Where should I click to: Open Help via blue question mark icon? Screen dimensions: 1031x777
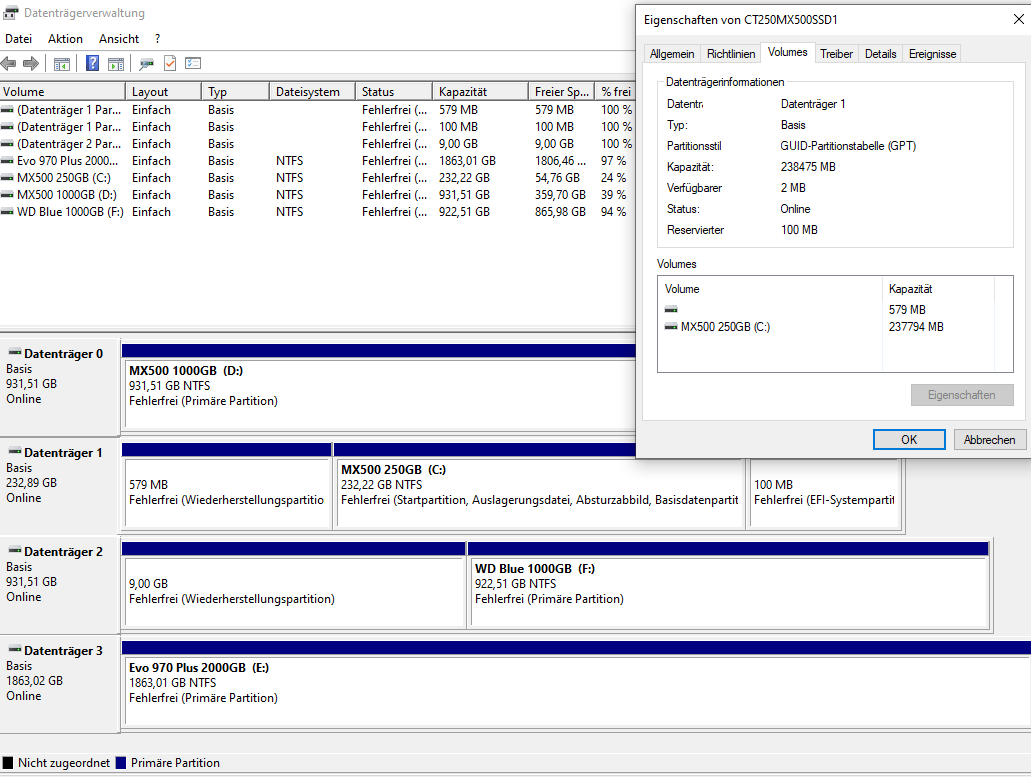93,63
